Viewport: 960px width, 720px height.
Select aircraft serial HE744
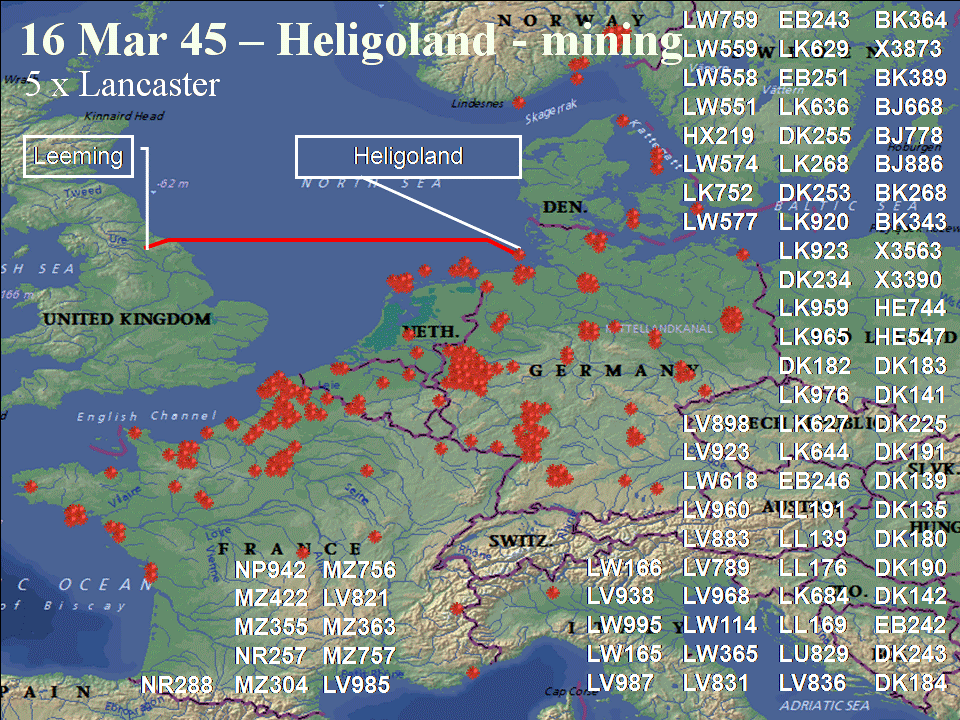coord(910,308)
